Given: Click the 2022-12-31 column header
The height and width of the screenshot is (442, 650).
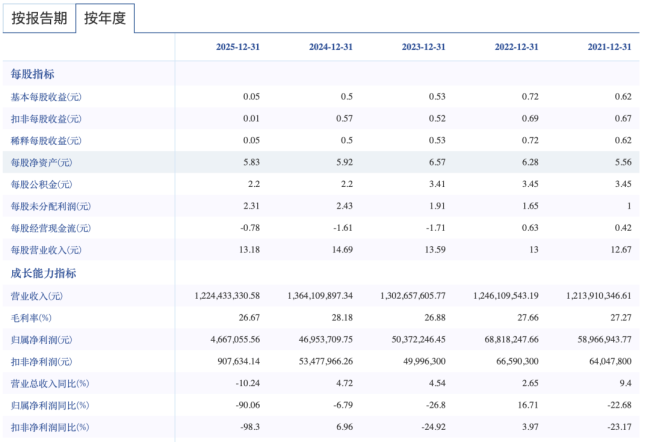Looking at the screenshot, I should 517,47.
